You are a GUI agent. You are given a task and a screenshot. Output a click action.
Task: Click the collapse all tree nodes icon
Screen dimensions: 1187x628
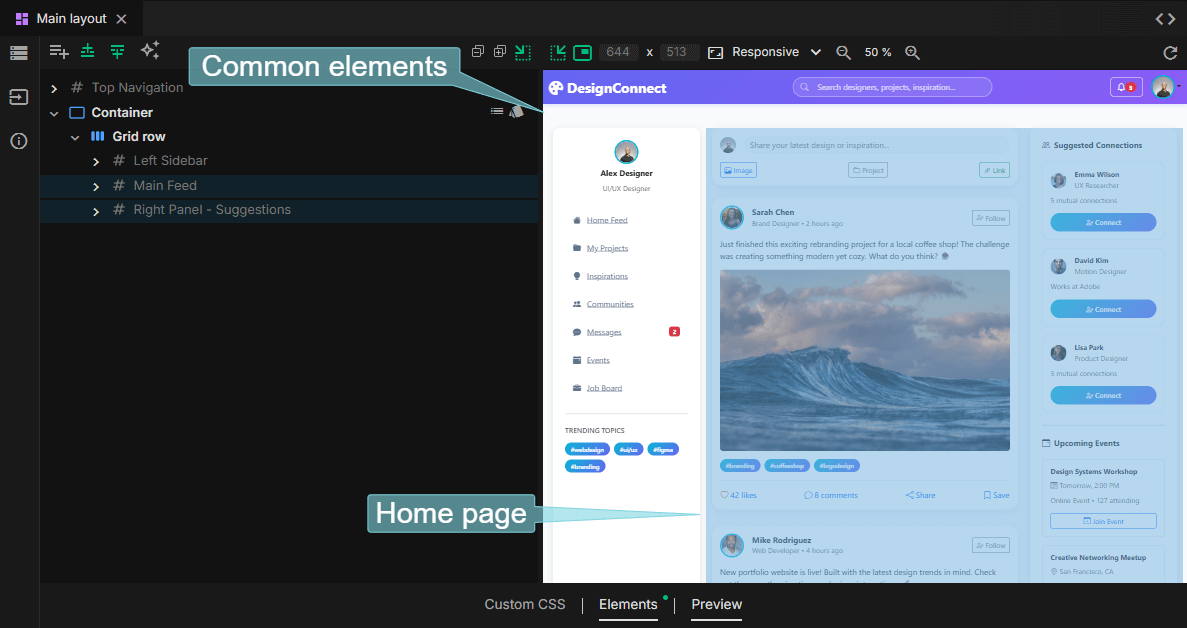(x=477, y=52)
